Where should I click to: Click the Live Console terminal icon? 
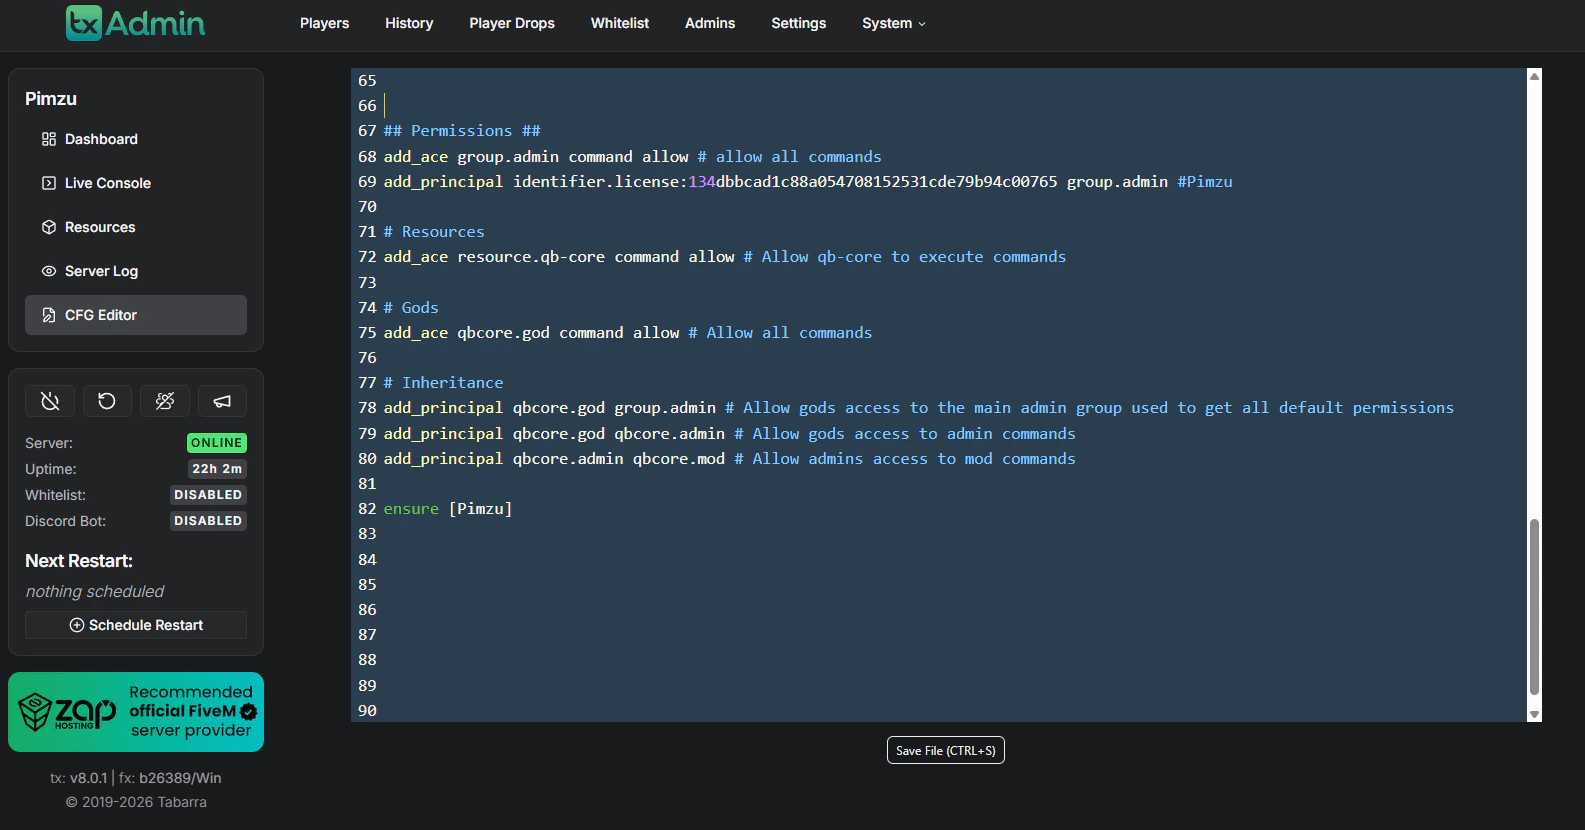(x=49, y=183)
